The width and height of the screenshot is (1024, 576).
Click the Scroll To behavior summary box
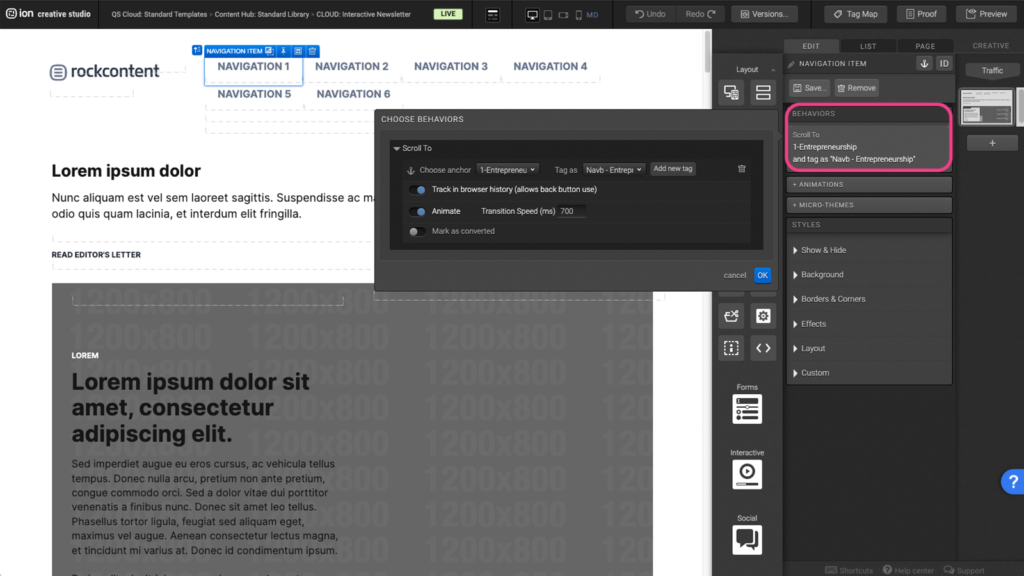[869, 147]
